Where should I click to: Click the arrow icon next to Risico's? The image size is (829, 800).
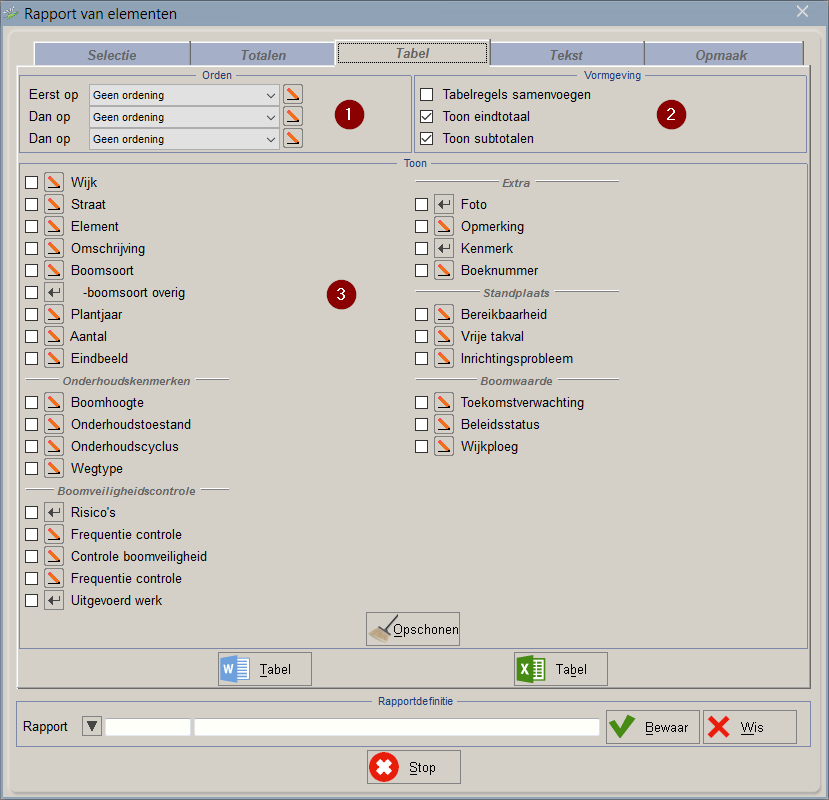click(x=54, y=512)
